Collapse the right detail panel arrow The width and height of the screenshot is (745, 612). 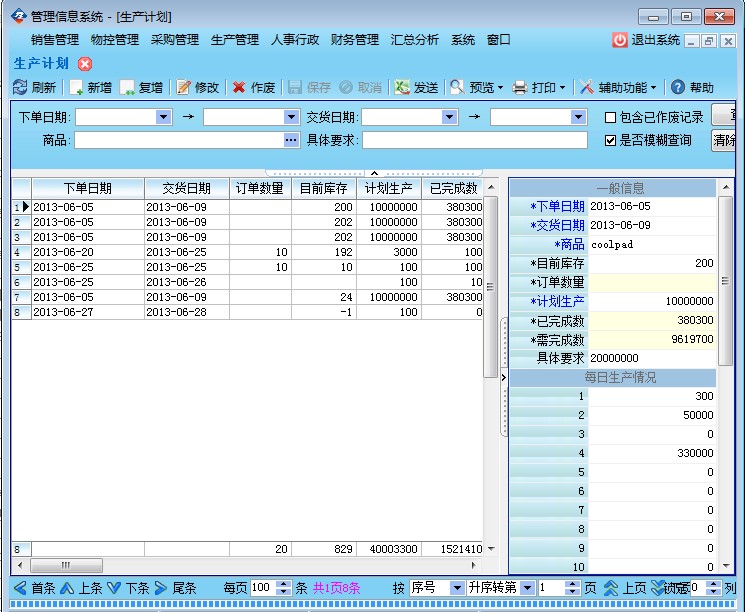coord(504,378)
